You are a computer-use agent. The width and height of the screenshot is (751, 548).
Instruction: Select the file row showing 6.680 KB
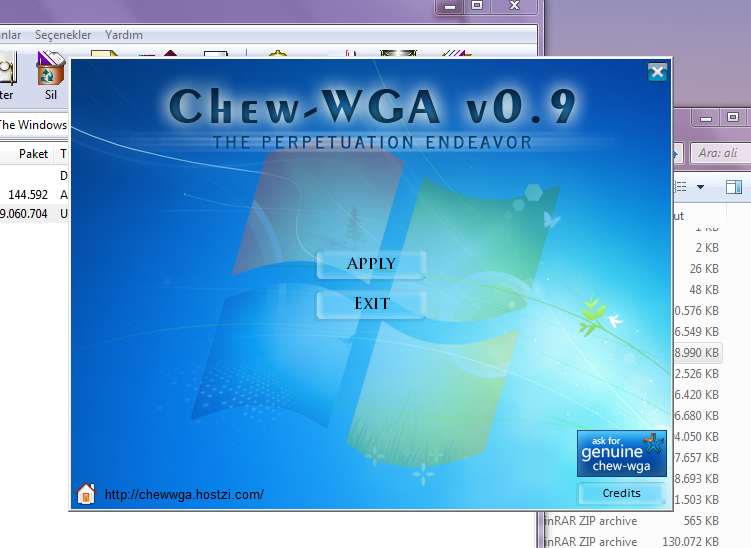pyautogui.click(x=697, y=416)
